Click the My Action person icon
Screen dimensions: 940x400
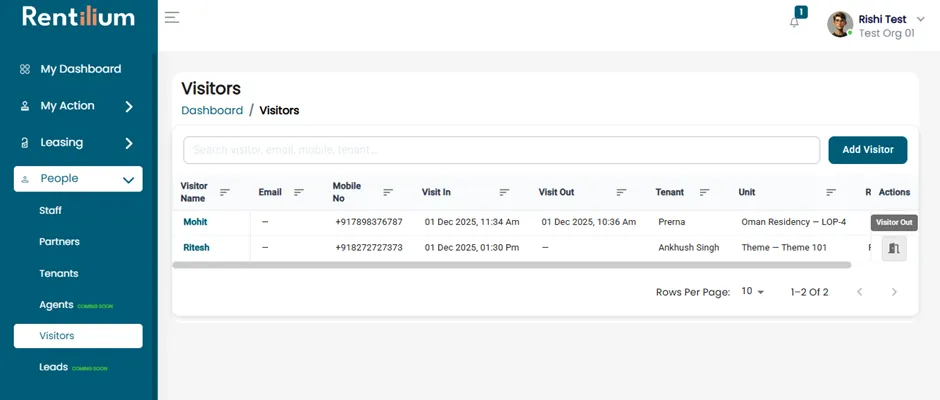point(25,106)
